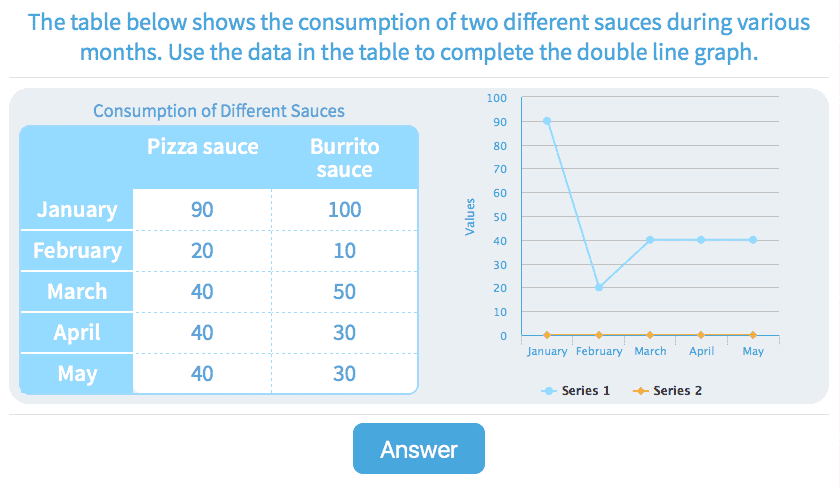Image resolution: width=840 pixels, height=501 pixels.
Task: Toggle Series 2 in the chart legend
Action: (677, 391)
